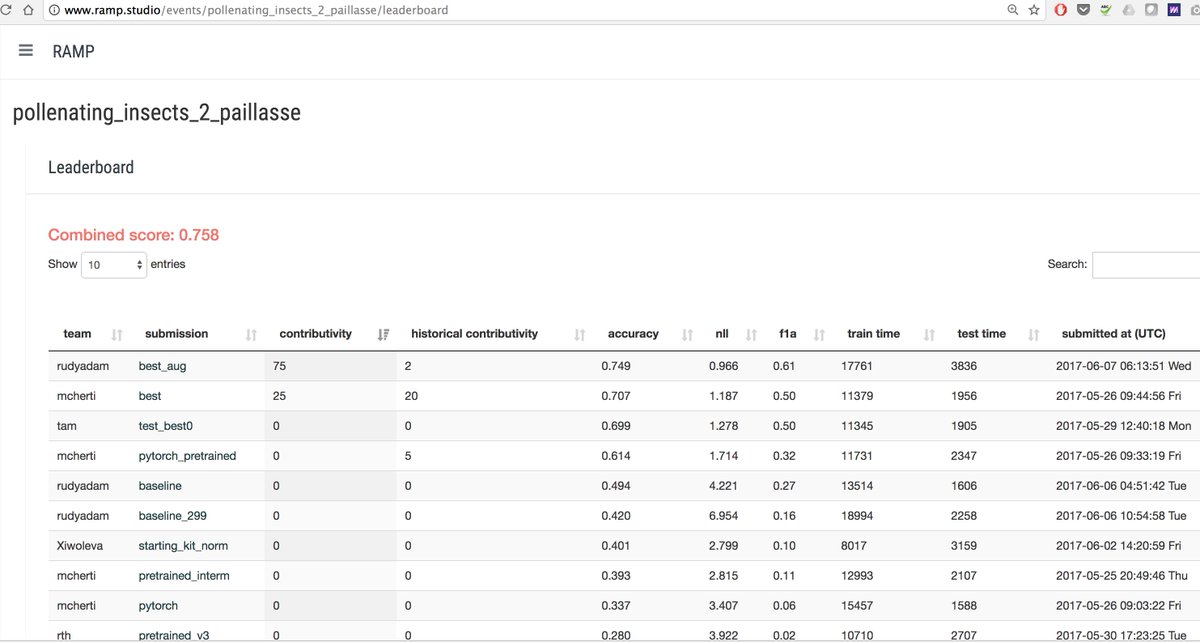Sort by historical contributivity arrows
Viewport: 1200px width, 642px height.
[x=580, y=334]
